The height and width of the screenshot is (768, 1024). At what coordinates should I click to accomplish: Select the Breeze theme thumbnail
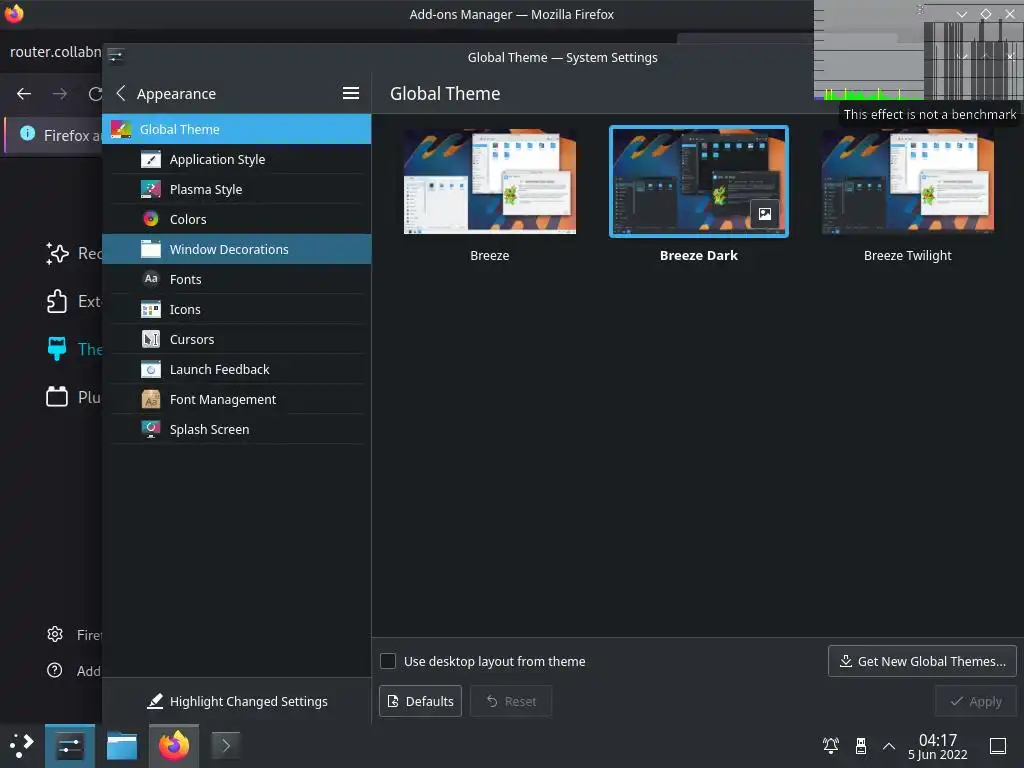pyautogui.click(x=490, y=182)
